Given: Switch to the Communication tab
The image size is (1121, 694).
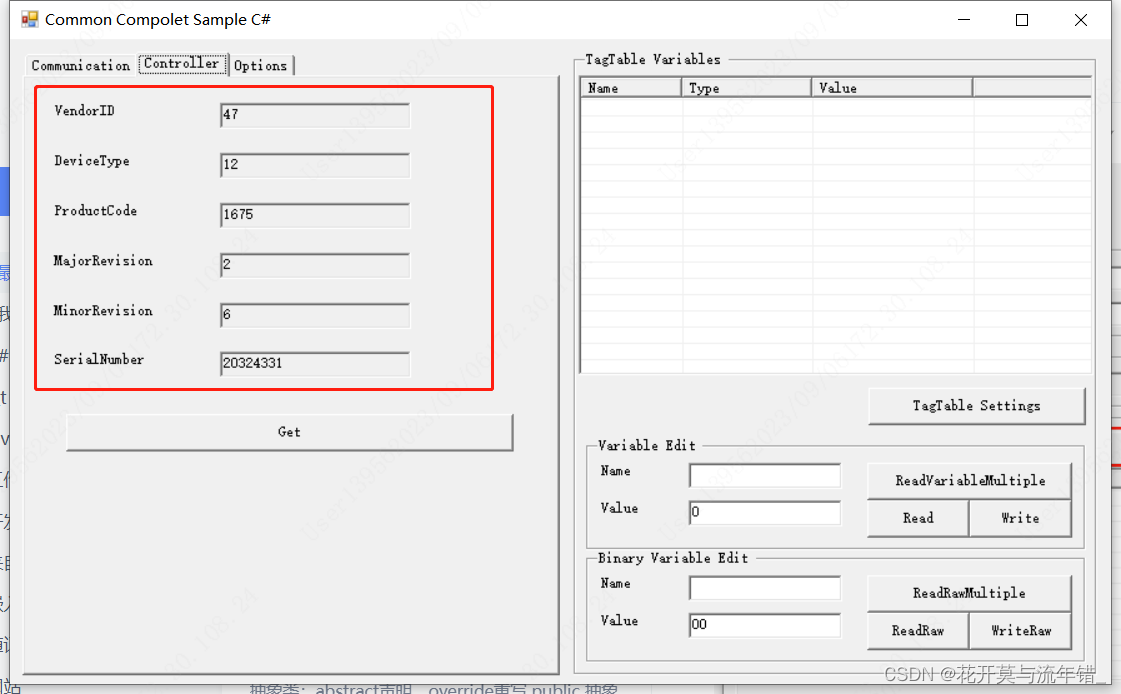Looking at the screenshot, I should click(x=80, y=65).
